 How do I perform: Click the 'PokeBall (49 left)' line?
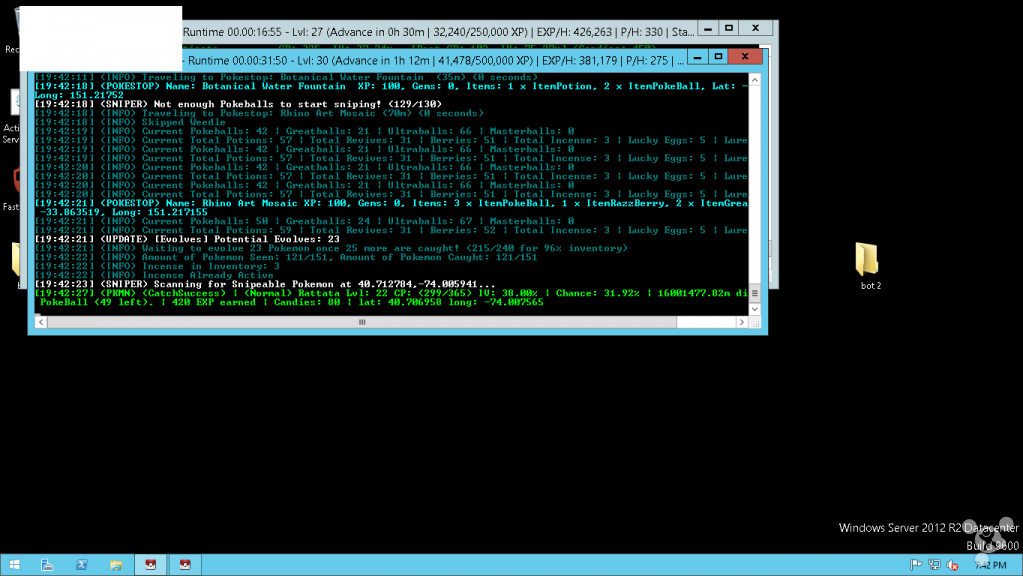(292, 303)
